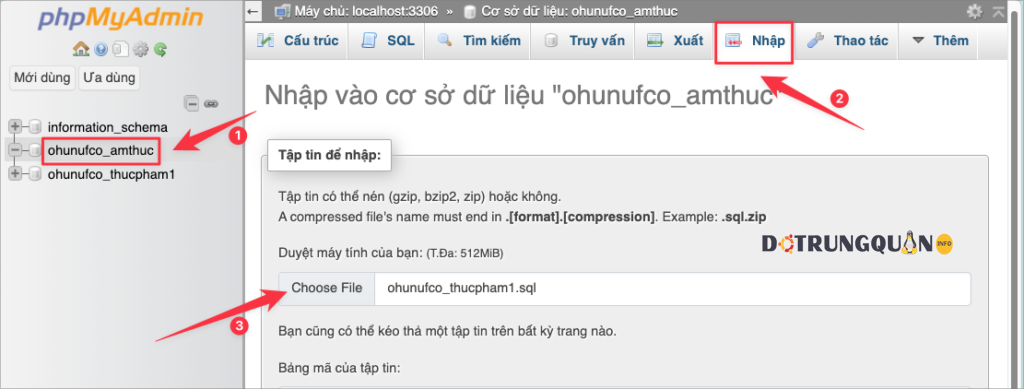The width and height of the screenshot is (1024, 389).
Task: Open navigation settings gear icon in sidebar
Action: [140, 49]
